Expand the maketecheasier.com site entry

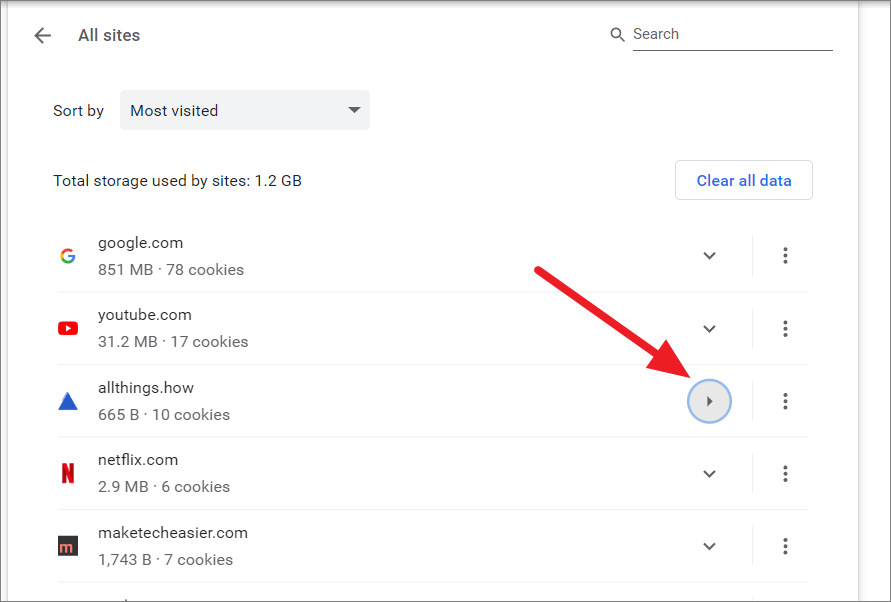[x=709, y=546]
